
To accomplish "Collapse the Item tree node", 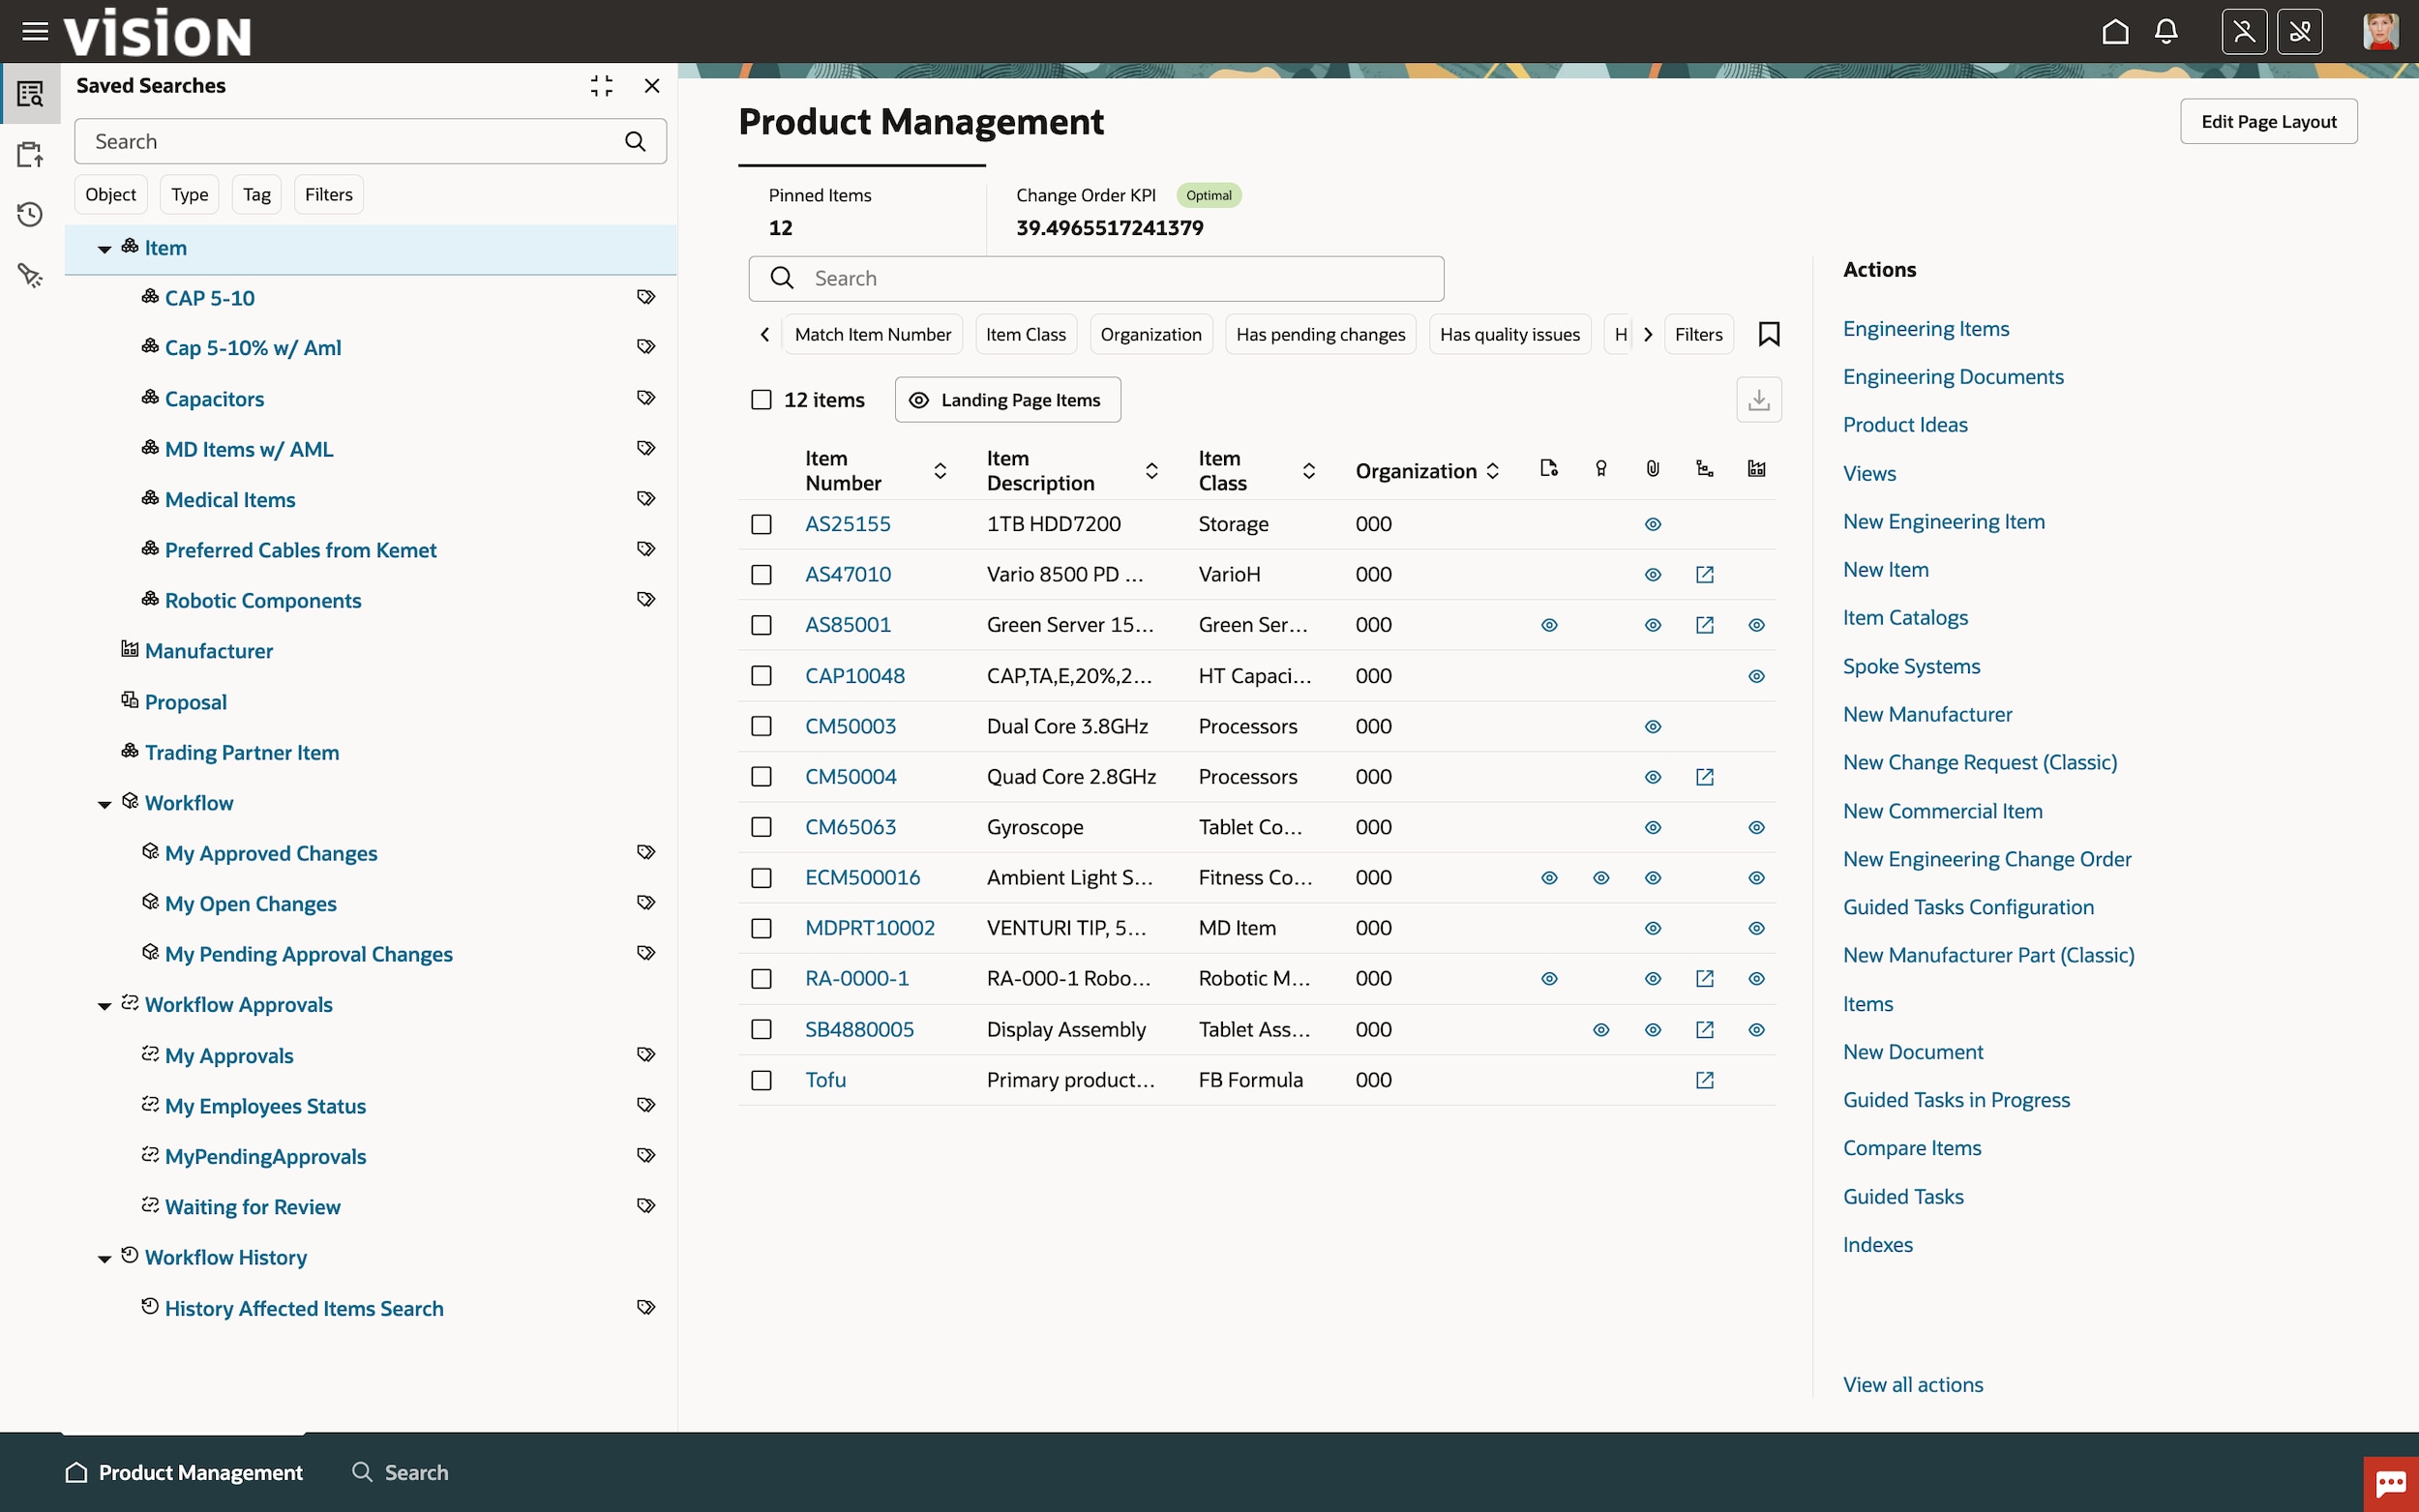I will (104, 249).
